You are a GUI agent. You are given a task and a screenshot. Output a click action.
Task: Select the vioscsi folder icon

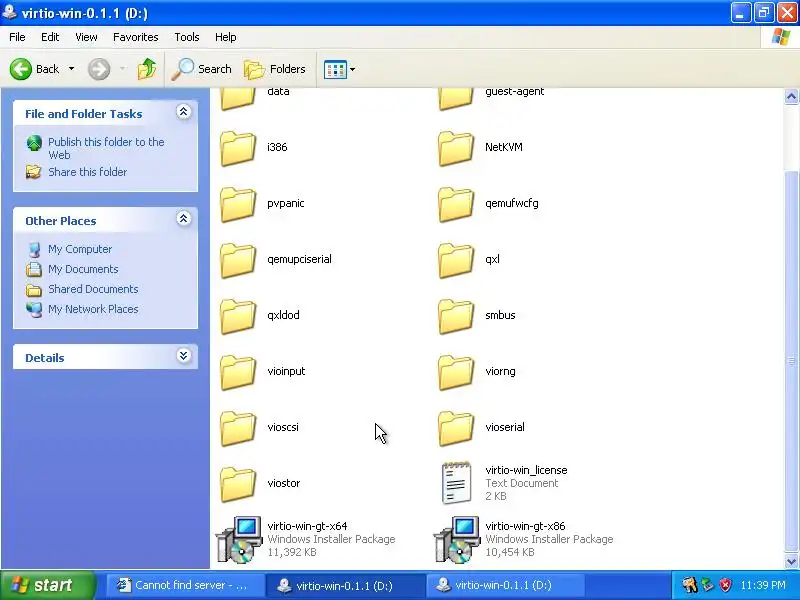click(x=238, y=429)
